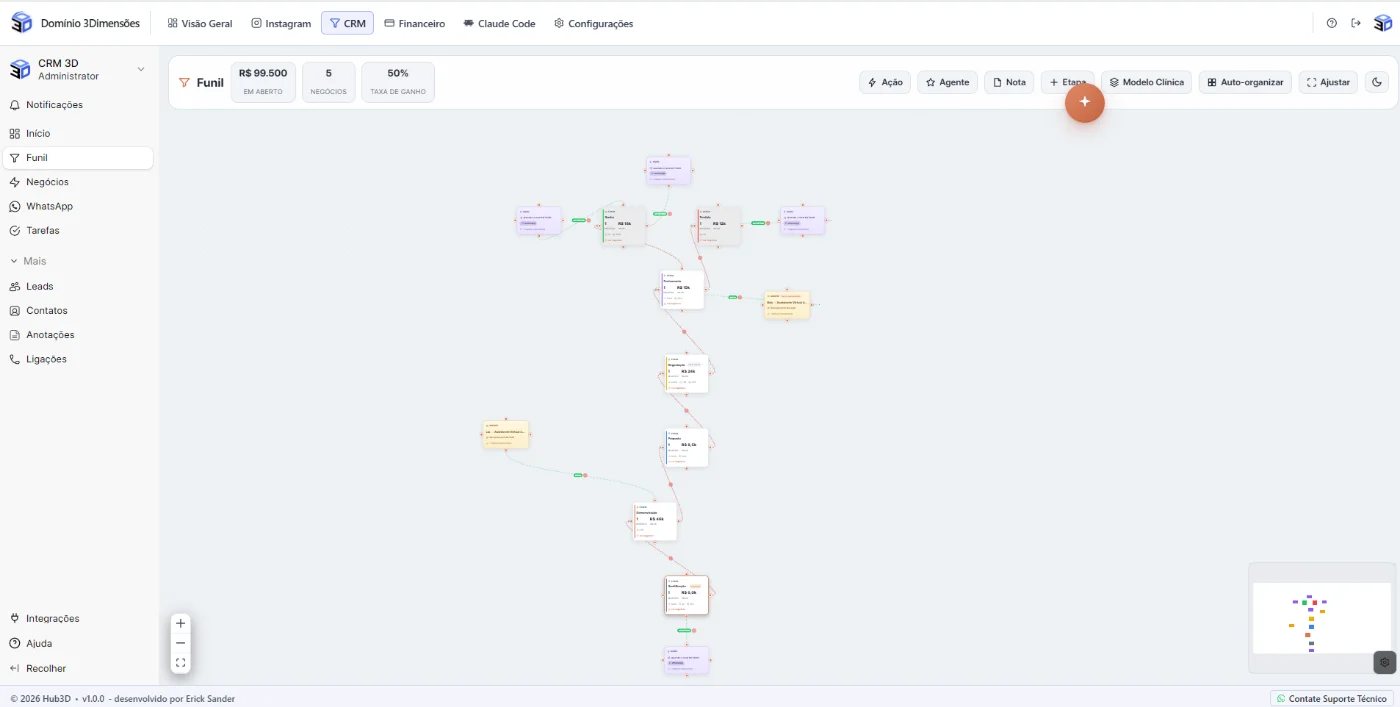Viewport: 1400px width, 707px height.
Task: Click the fit-view icon below zoom controls
Action: 180,662
